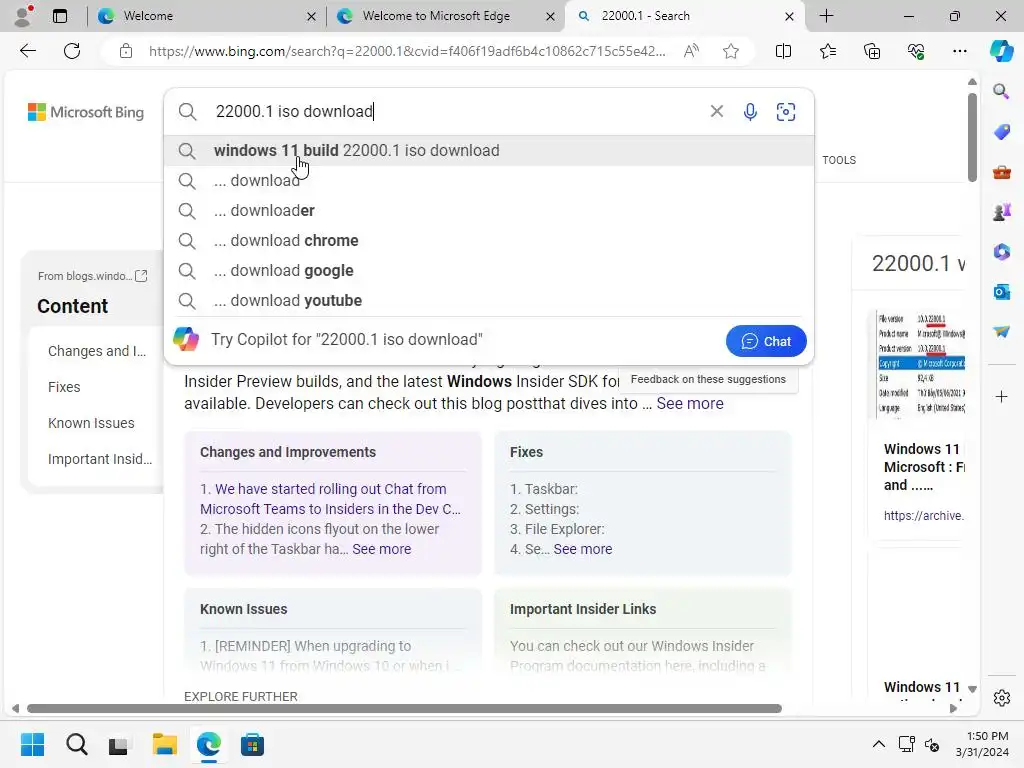Open sidebar Tools briefcase icon
The image size is (1024, 768).
click(1001, 172)
